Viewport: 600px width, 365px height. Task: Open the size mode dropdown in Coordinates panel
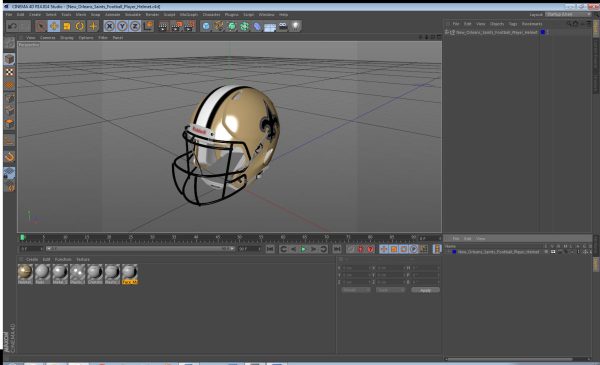(390, 290)
